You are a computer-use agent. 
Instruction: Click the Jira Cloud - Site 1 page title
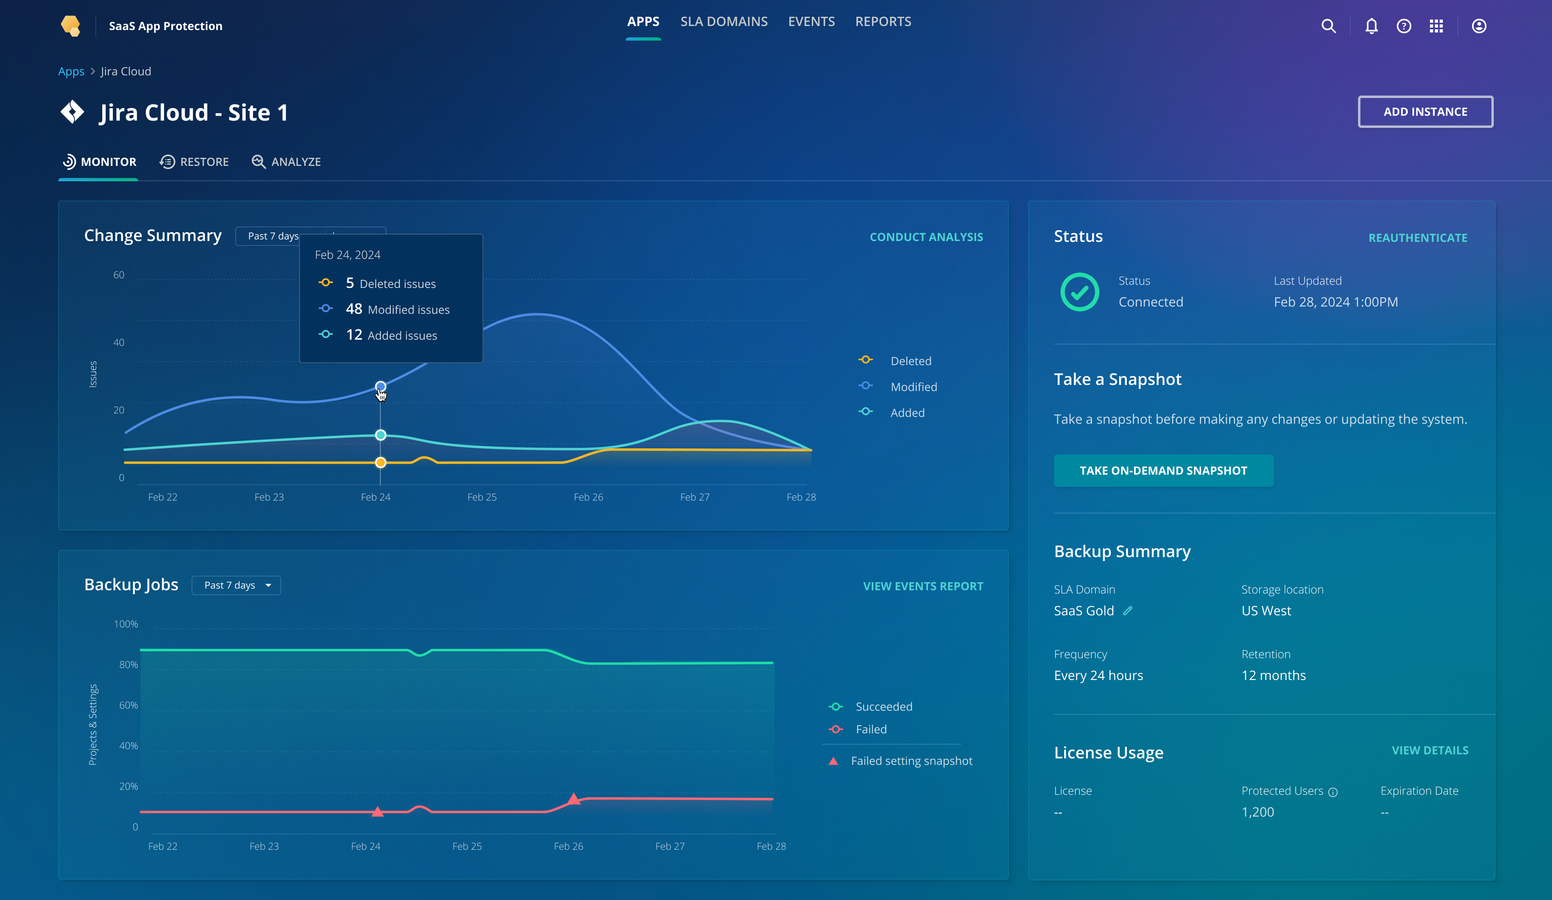[x=194, y=112]
